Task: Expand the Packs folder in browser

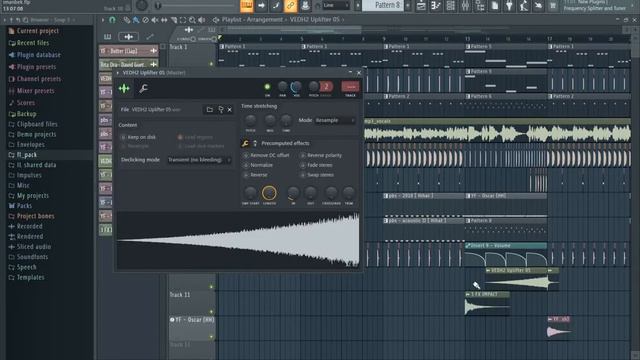Action: click(x=24, y=206)
